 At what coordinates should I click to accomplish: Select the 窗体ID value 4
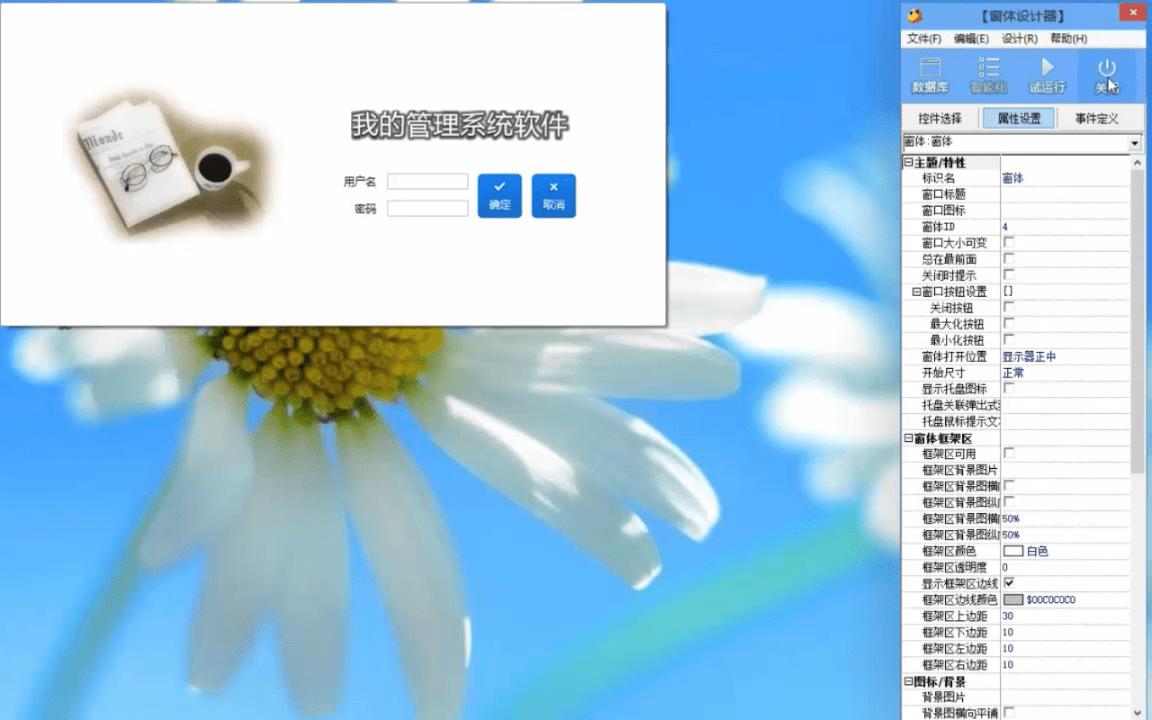coord(1005,227)
